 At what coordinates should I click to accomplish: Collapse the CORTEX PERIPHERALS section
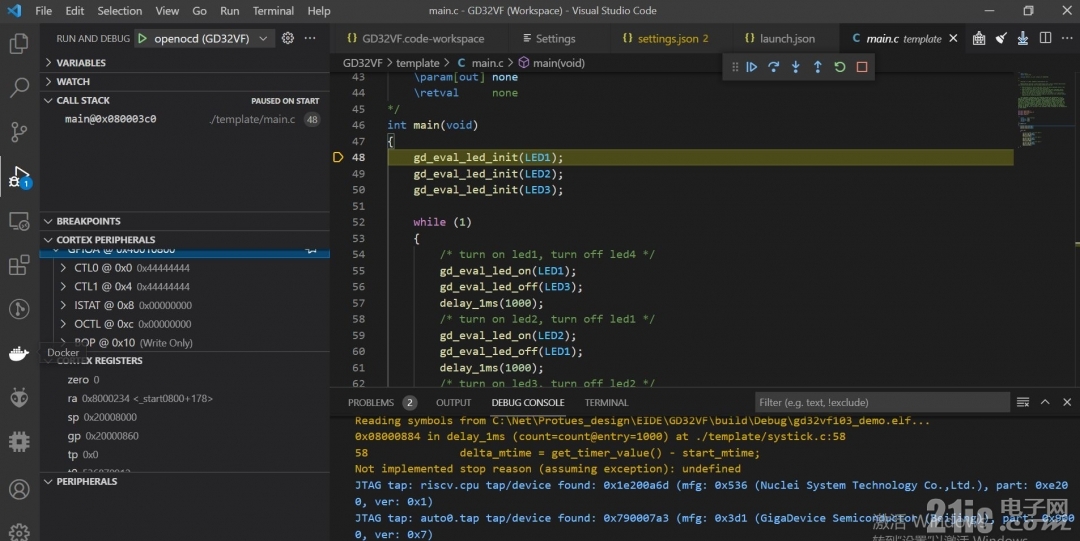pyautogui.click(x=185, y=240)
